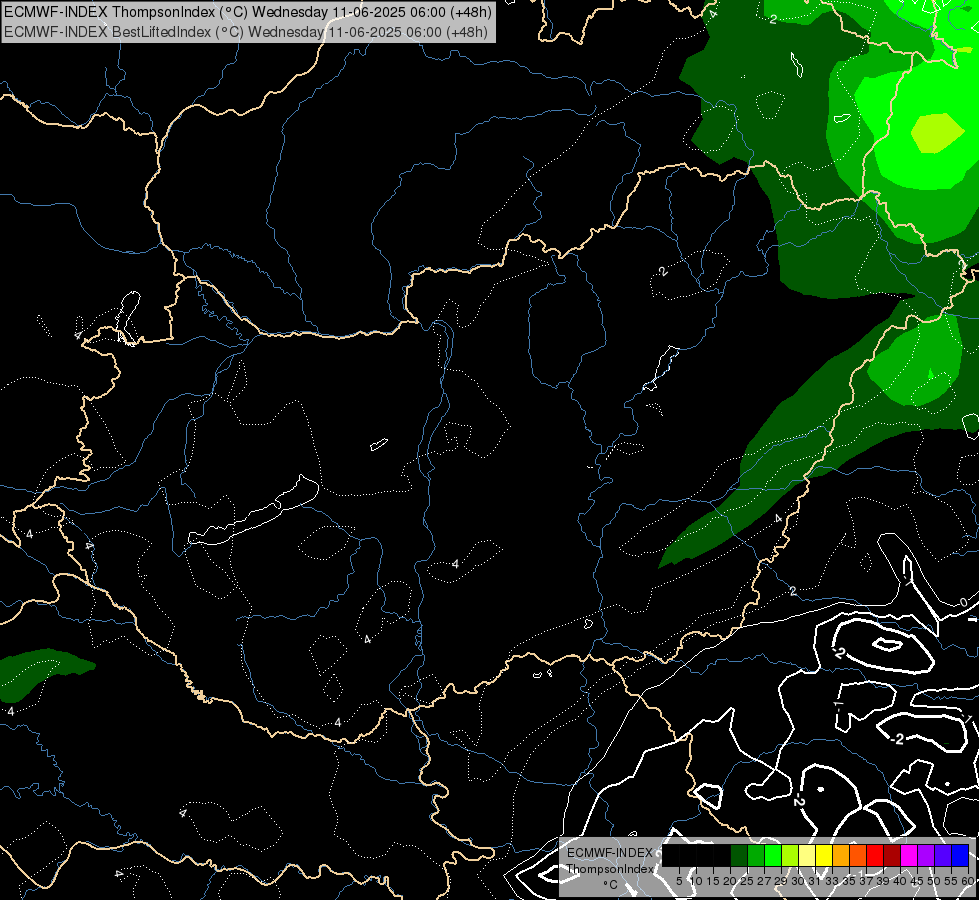Click the legend scale value 40
Screen dimensions: 979x900
(900, 881)
